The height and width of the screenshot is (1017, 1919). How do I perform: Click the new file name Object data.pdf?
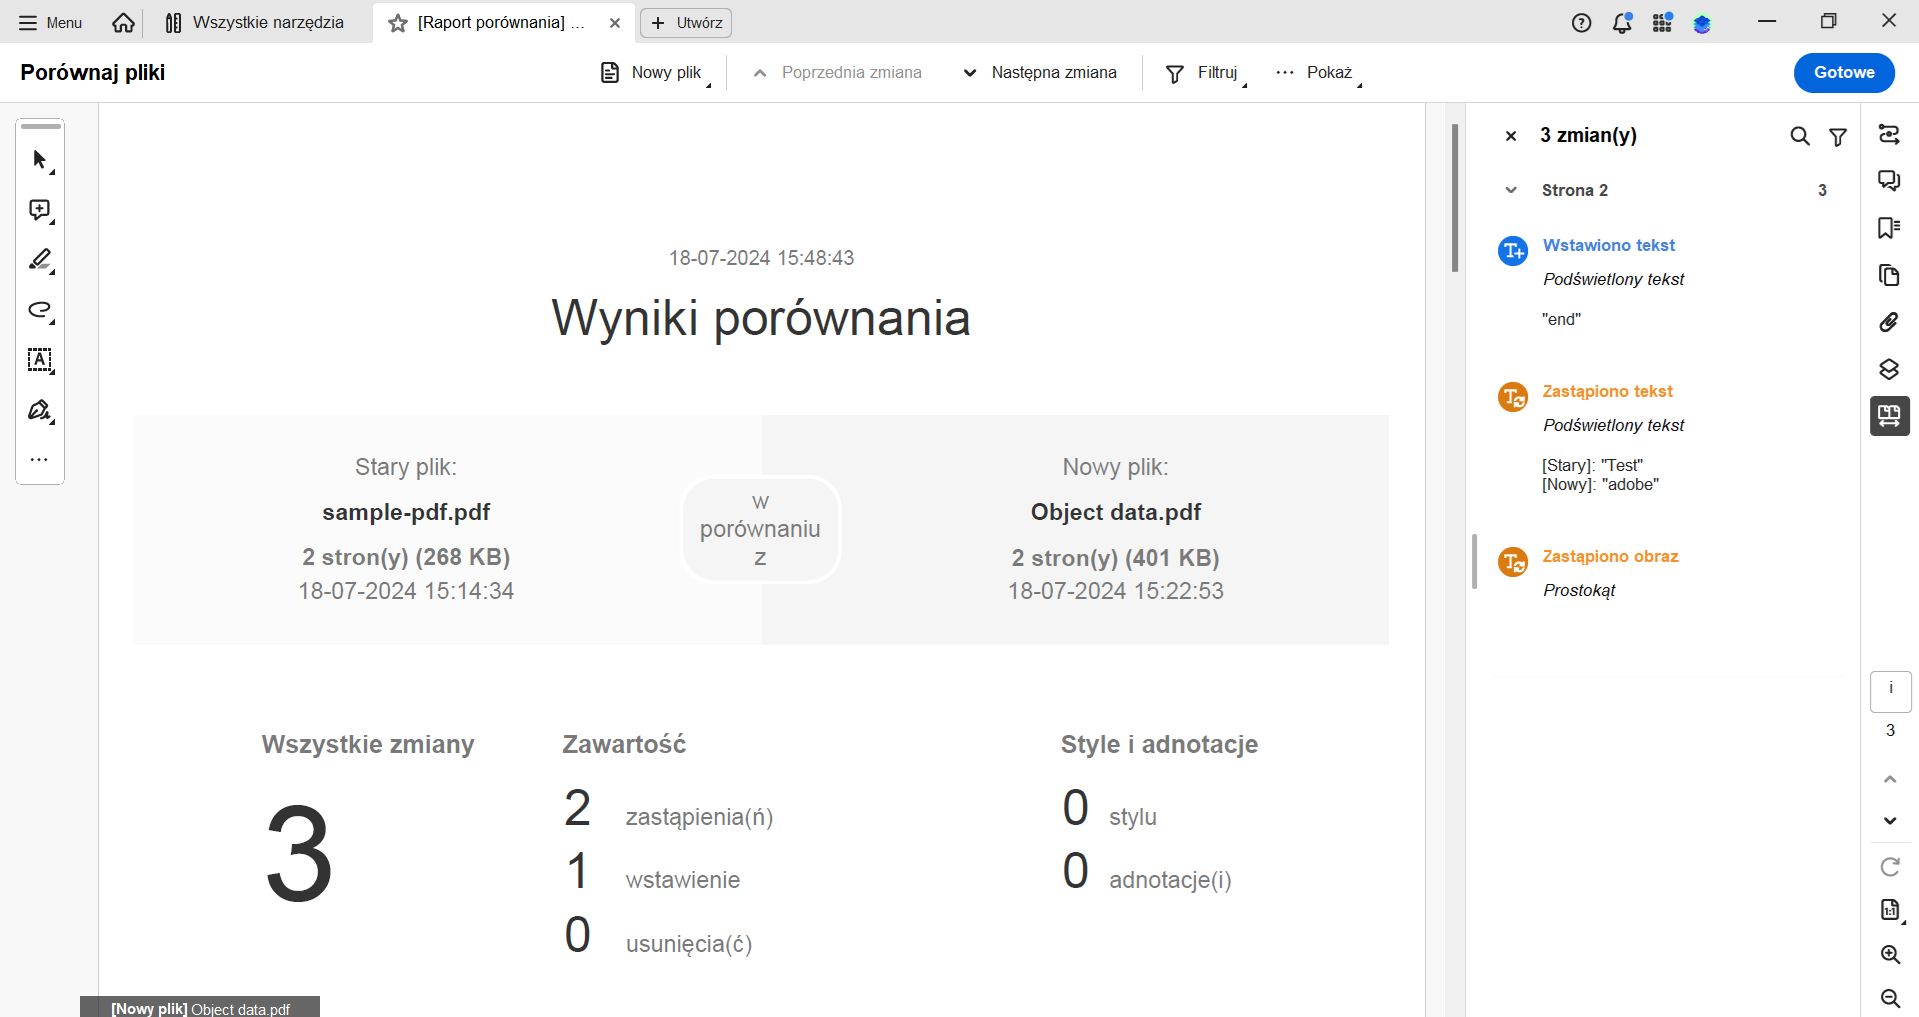[1116, 512]
